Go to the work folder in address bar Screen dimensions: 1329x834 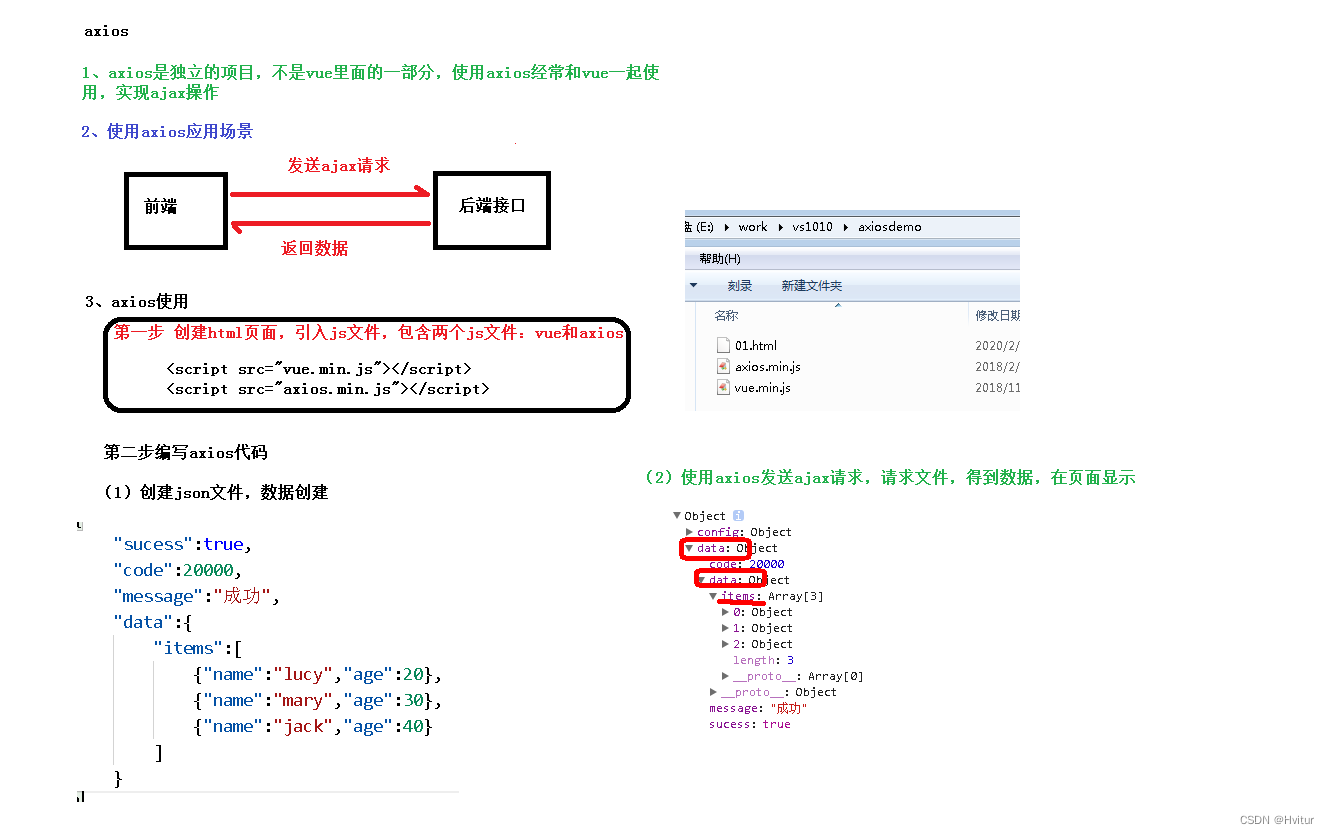coord(753,227)
